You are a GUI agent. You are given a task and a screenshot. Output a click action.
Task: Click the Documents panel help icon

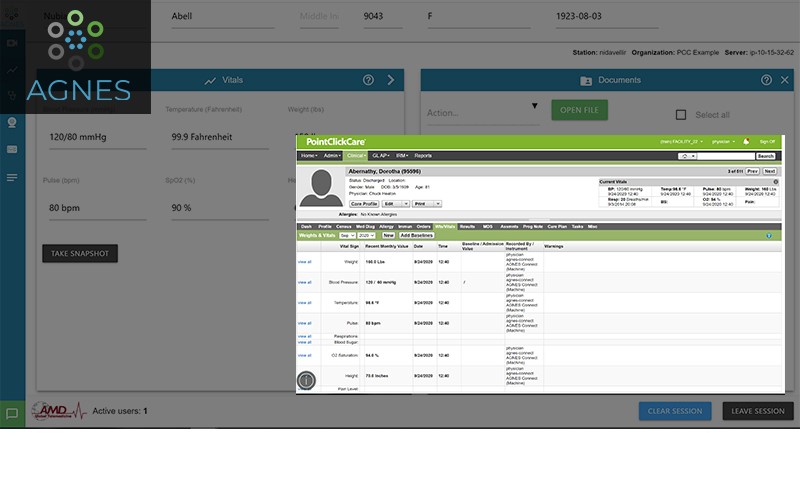pos(766,80)
